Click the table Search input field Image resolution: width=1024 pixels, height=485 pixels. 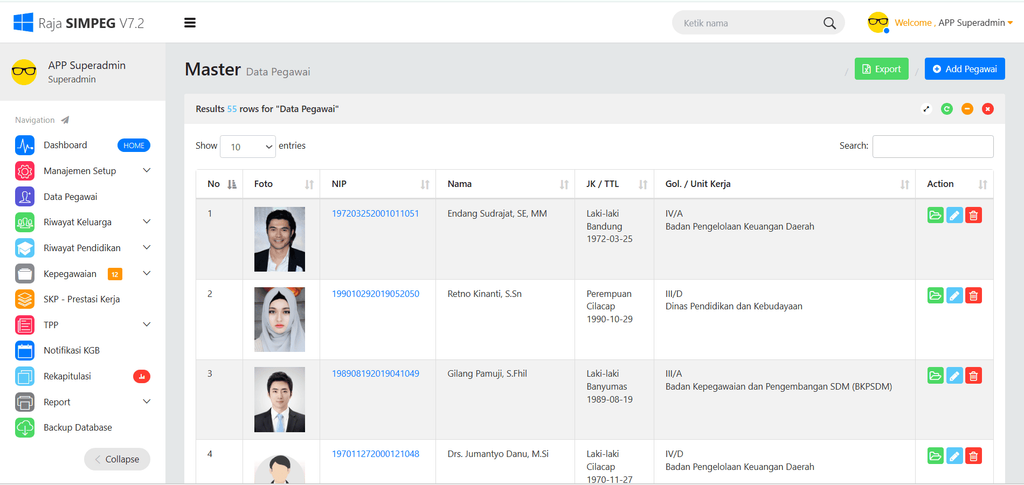pos(933,146)
